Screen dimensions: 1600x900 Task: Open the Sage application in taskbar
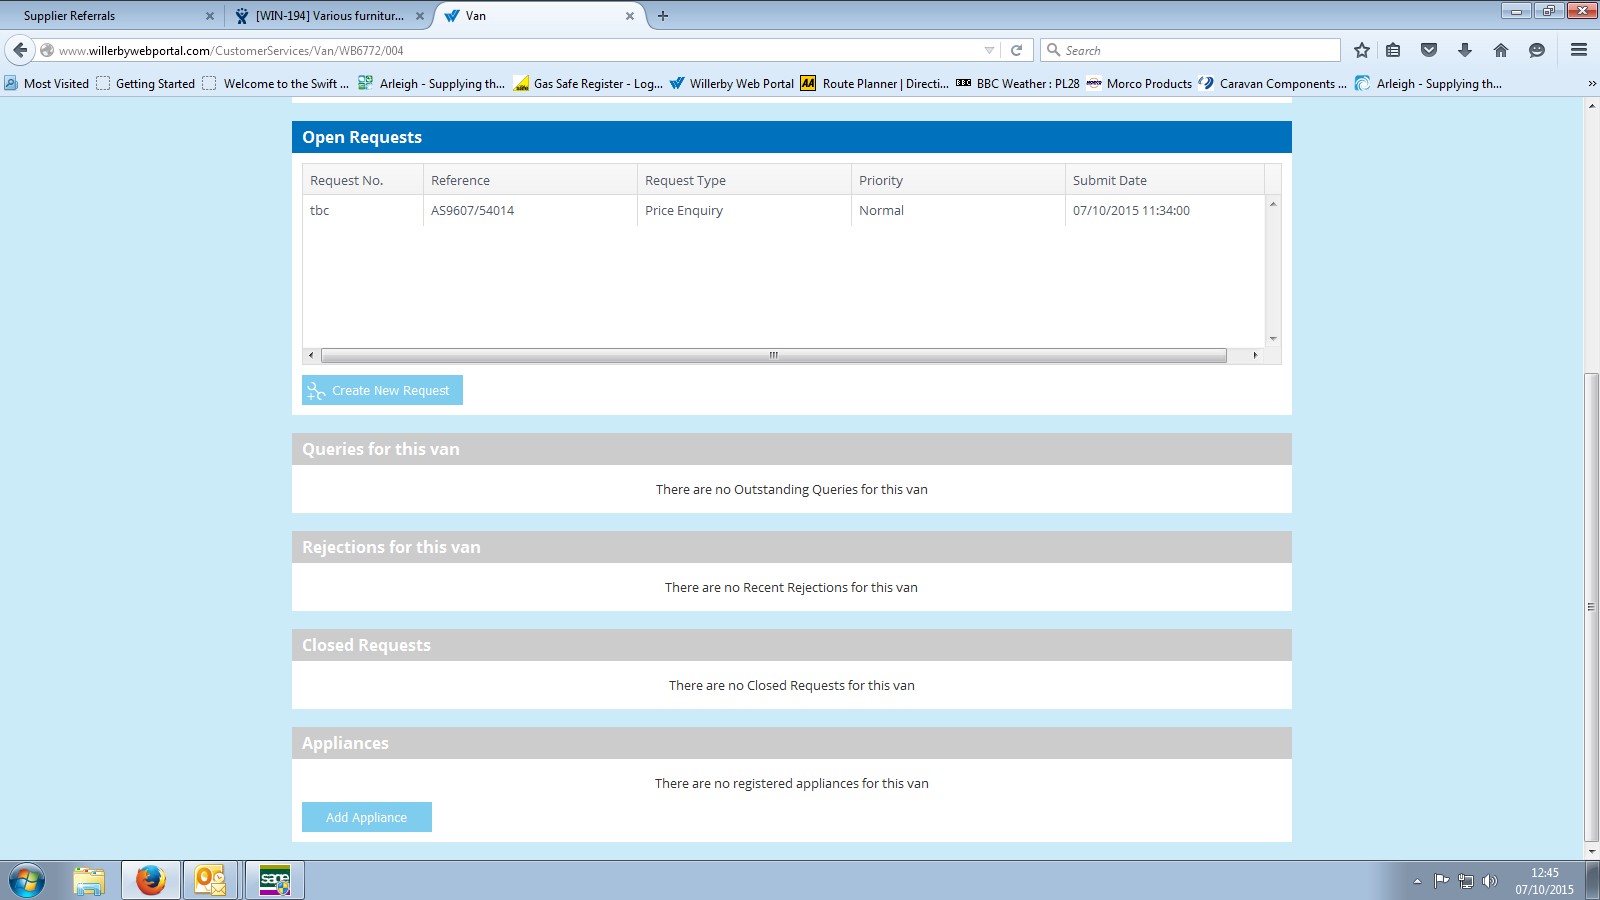click(x=275, y=880)
